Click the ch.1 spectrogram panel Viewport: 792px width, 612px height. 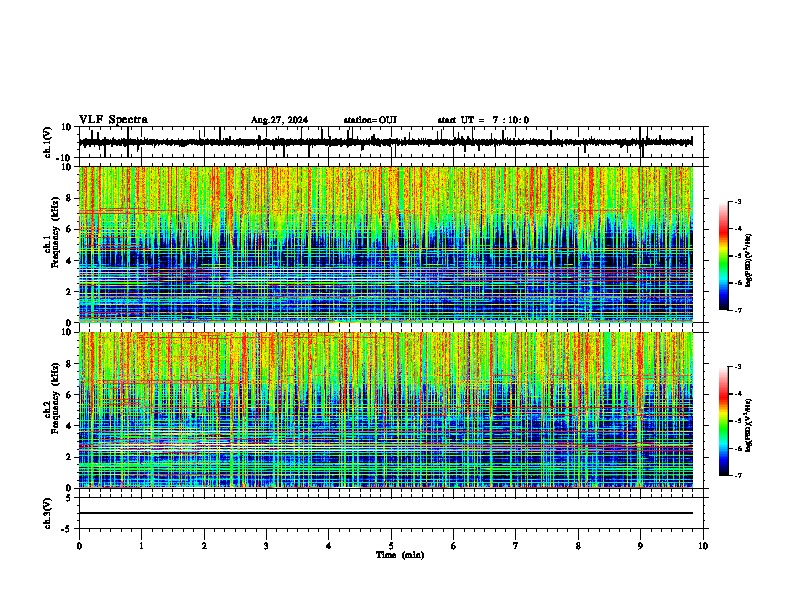(x=385, y=244)
